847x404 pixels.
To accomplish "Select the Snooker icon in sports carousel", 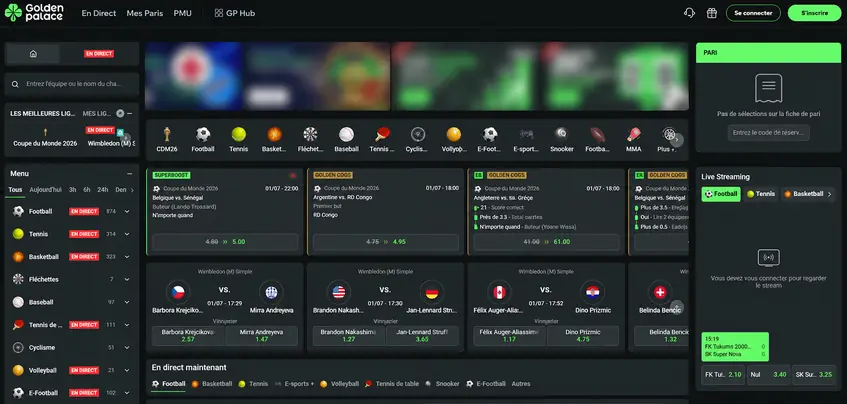I will 562,134.
